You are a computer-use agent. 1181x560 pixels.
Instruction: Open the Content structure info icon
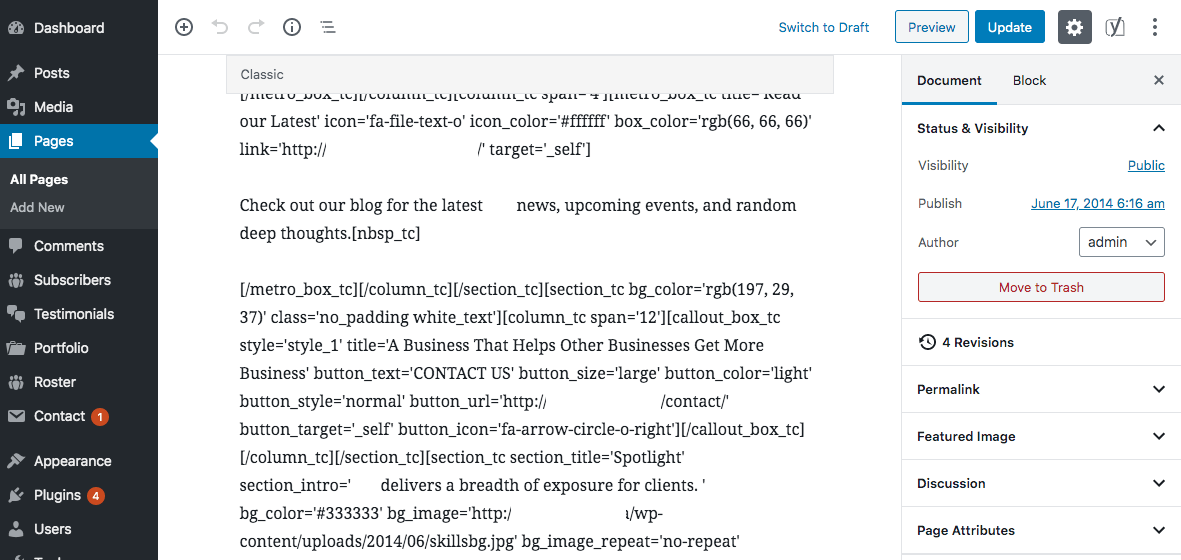(x=291, y=27)
